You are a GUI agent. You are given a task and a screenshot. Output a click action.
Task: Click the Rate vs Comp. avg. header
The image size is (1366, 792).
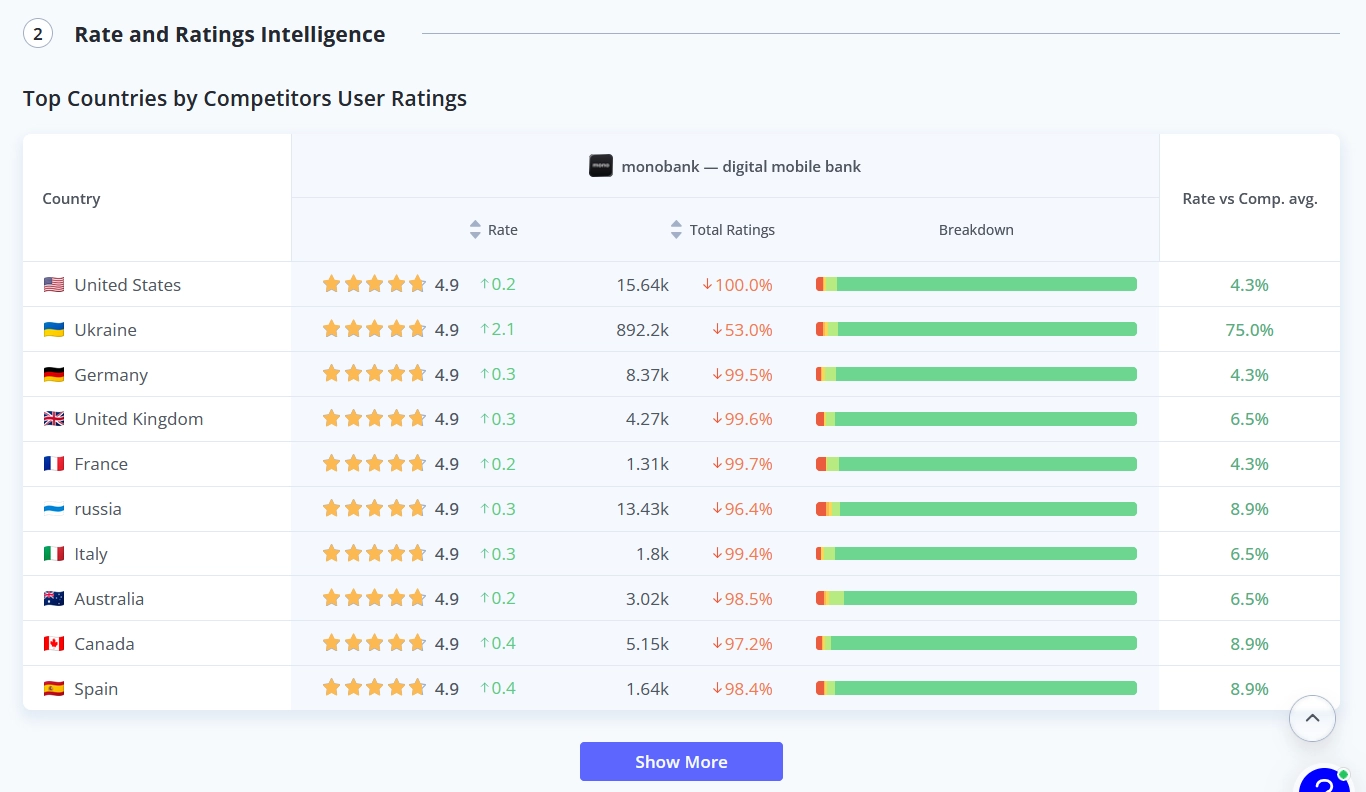(1250, 198)
